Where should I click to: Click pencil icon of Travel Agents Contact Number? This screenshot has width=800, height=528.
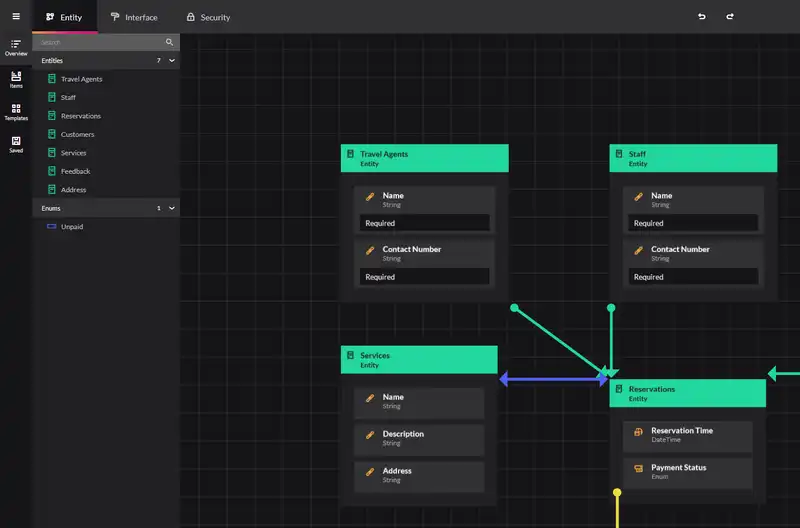coord(370,250)
